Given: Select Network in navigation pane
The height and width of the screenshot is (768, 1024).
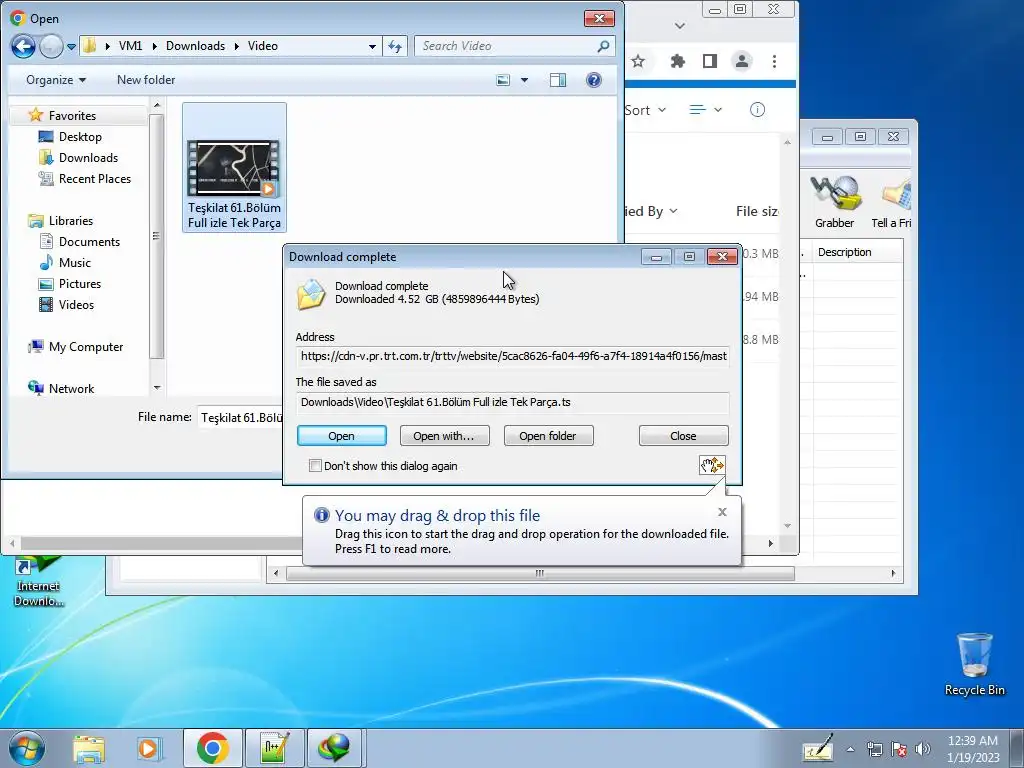Looking at the screenshot, I should point(71,389).
